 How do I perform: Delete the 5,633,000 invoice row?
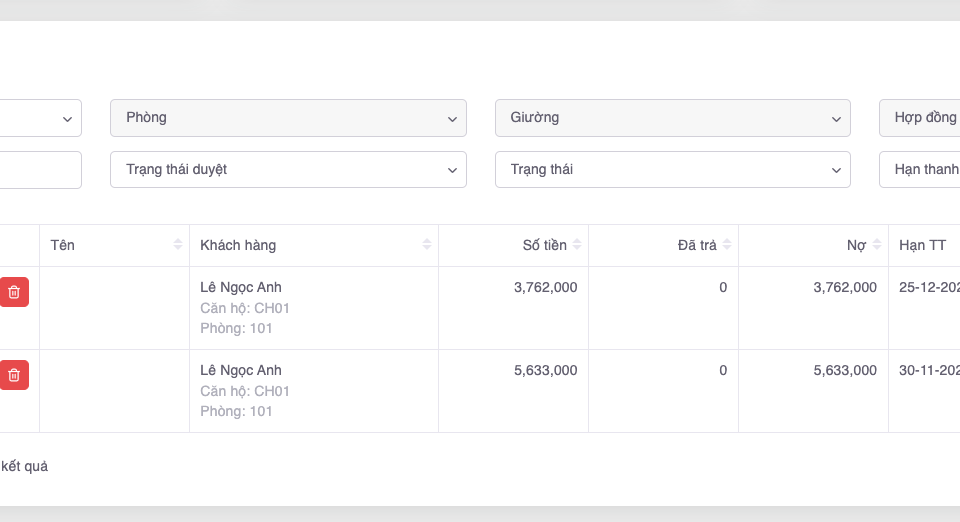[x=14, y=375]
